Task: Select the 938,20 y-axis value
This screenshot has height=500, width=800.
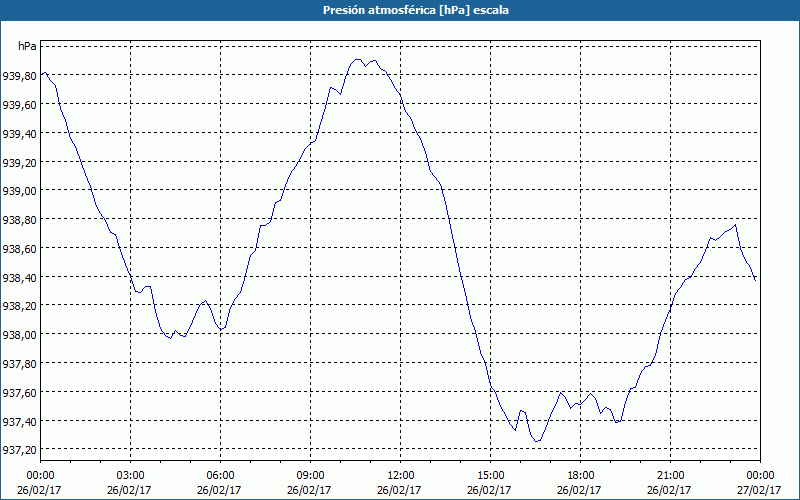Action: (x=19, y=306)
